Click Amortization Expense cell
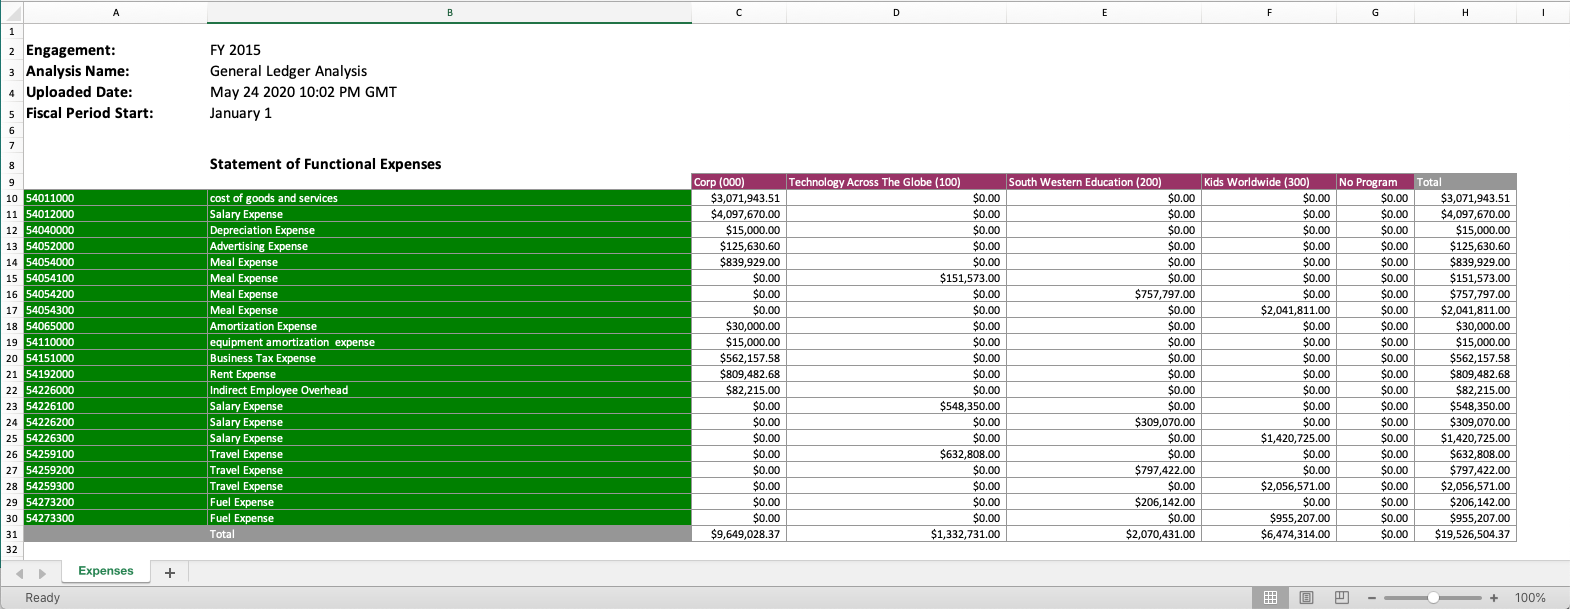1570x609 pixels. (450, 326)
